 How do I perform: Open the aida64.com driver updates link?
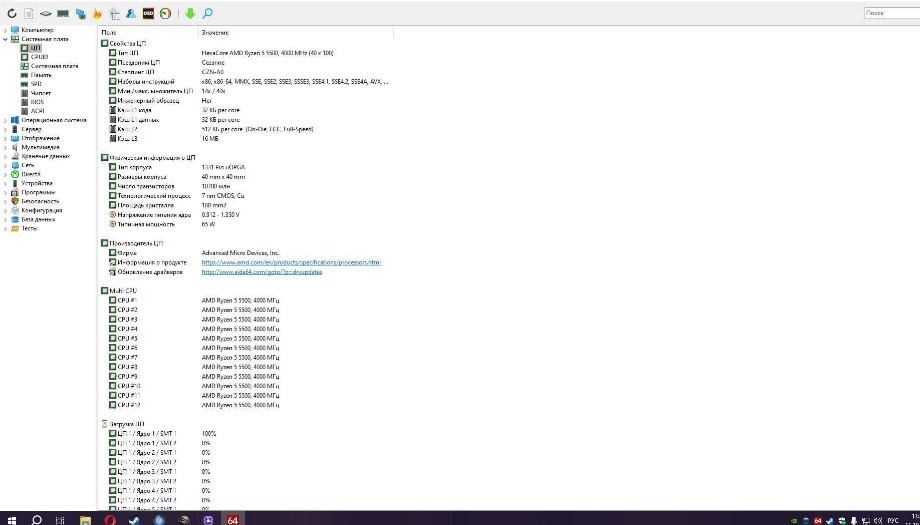262,272
